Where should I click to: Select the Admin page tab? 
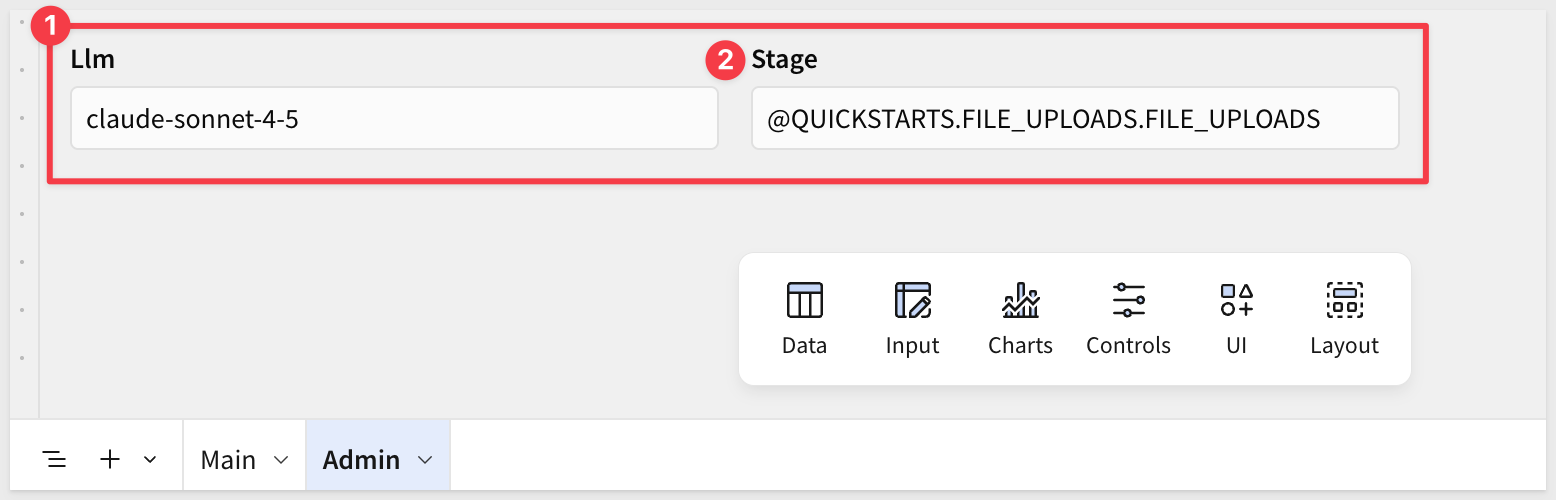pyautogui.click(x=361, y=460)
